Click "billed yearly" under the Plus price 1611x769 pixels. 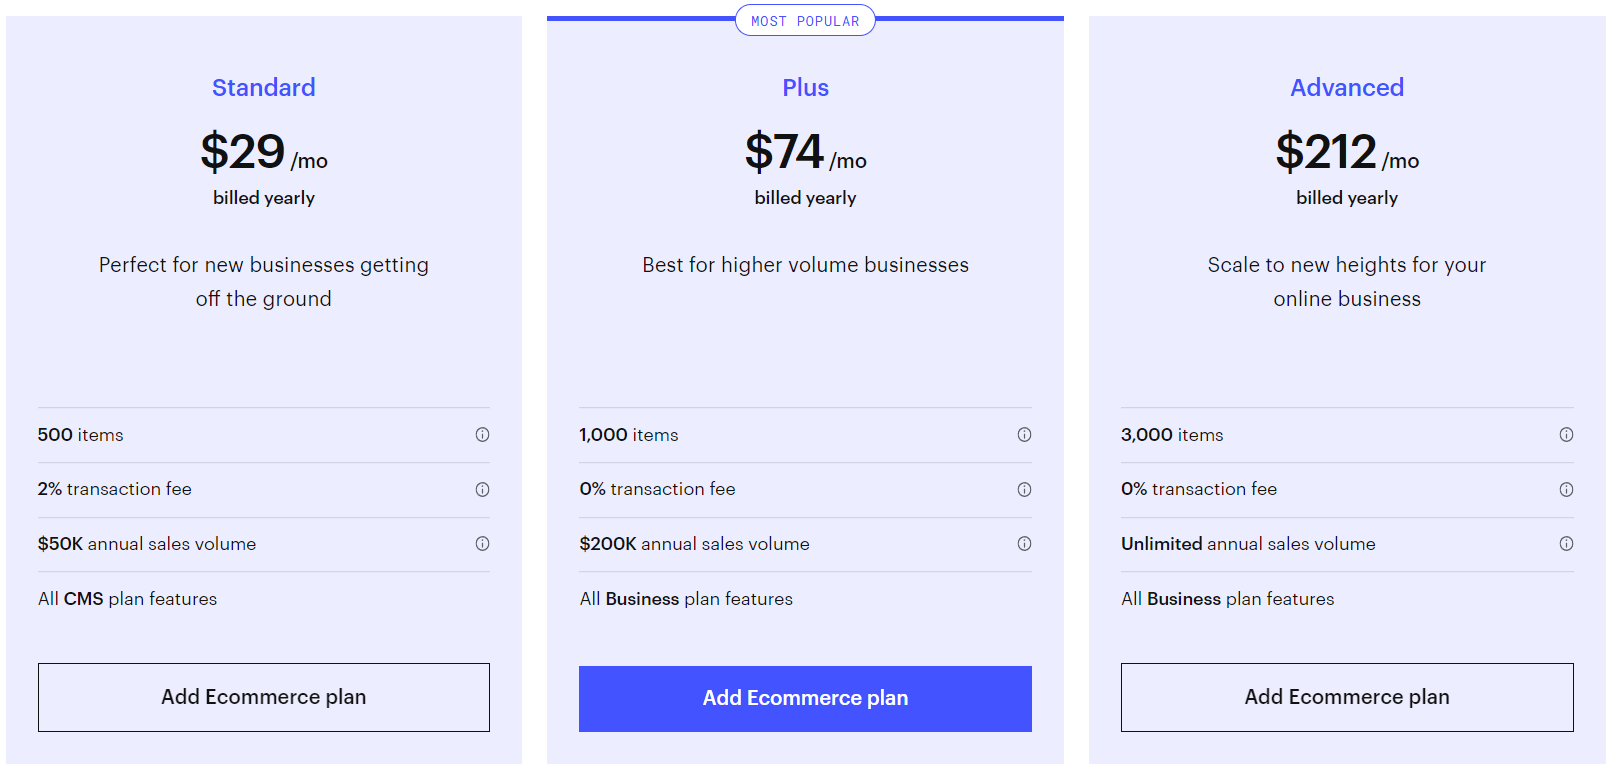point(805,198)
